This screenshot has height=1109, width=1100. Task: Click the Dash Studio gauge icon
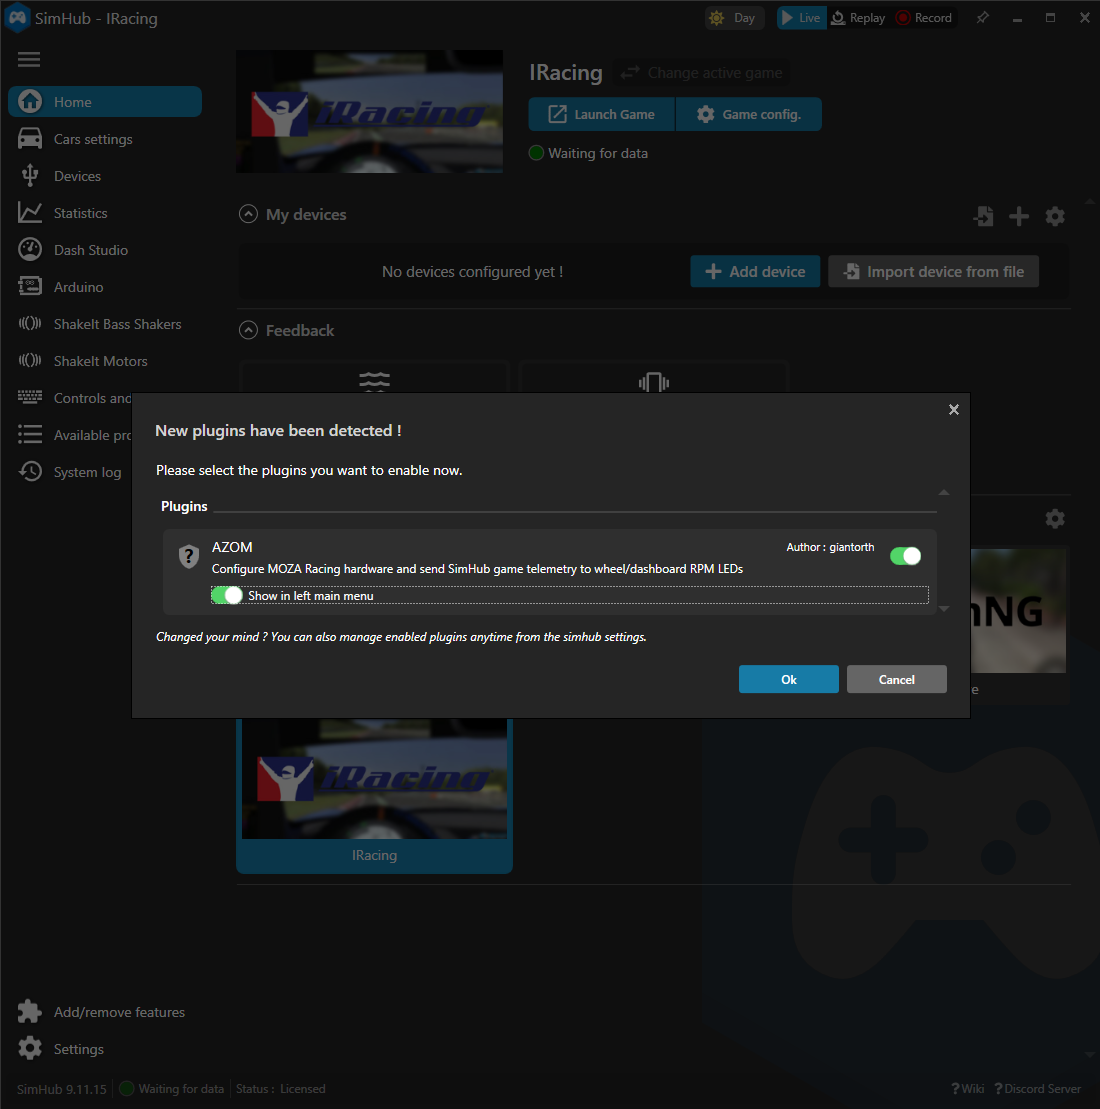[30, 249]
